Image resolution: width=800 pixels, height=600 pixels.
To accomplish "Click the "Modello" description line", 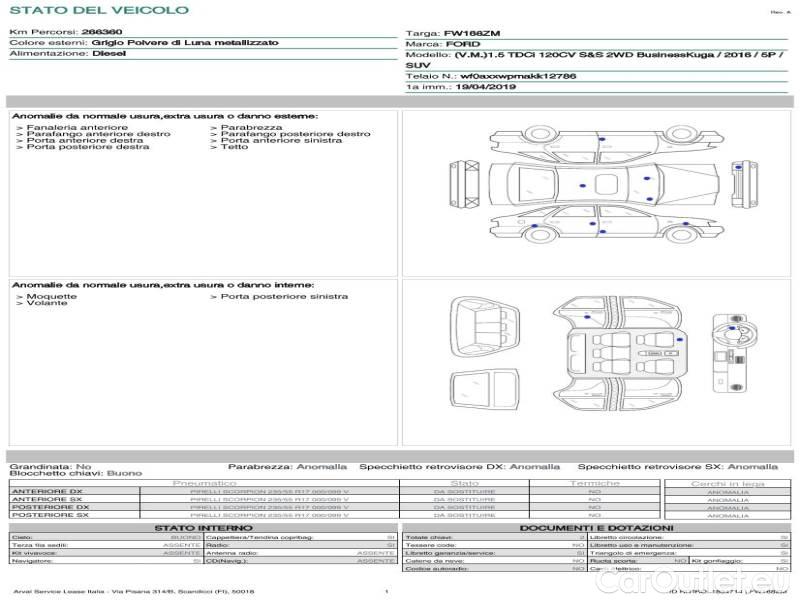I will 596,60.
